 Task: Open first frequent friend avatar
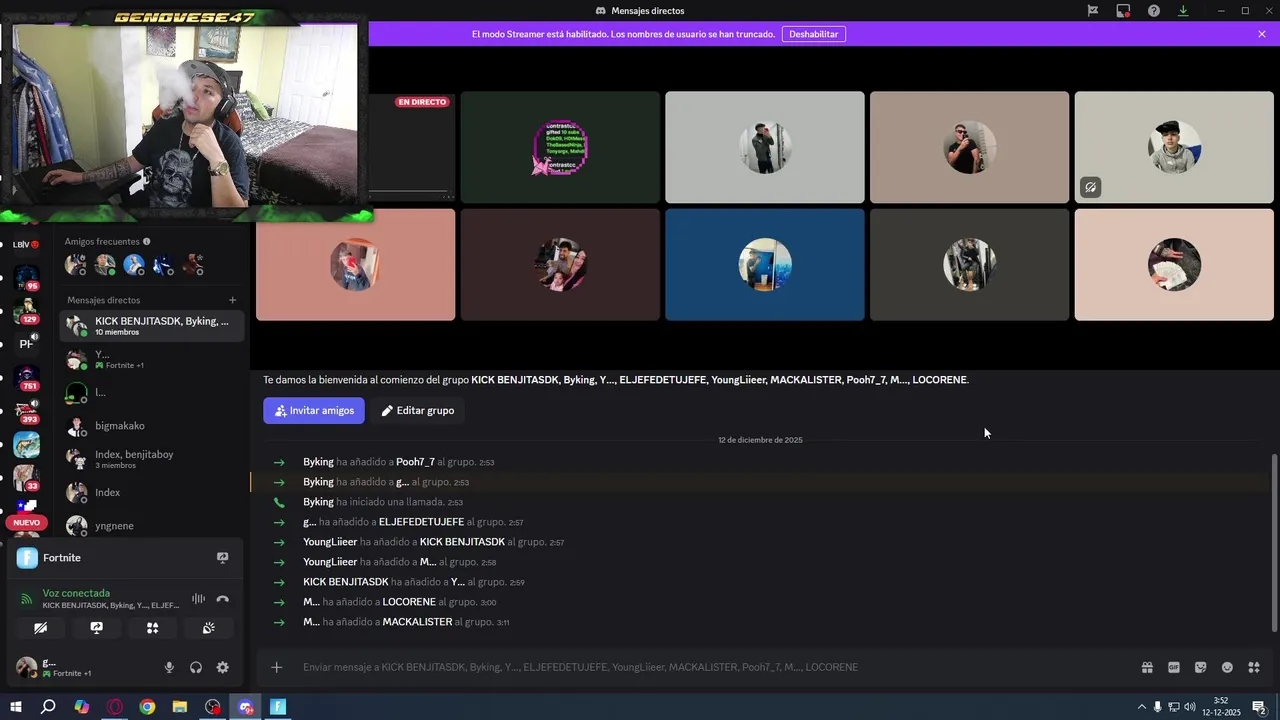click(75, 265)
